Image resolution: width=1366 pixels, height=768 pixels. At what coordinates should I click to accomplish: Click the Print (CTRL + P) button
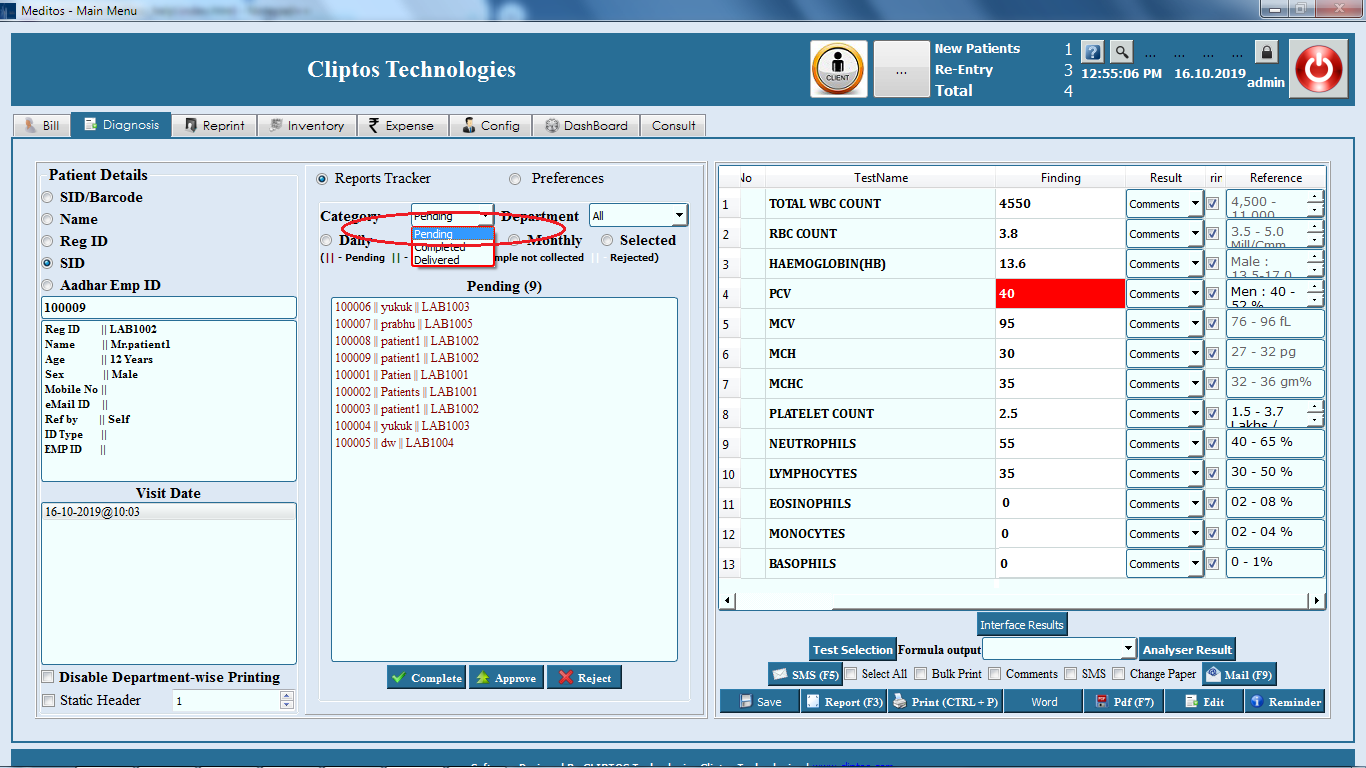coord(946,701)
